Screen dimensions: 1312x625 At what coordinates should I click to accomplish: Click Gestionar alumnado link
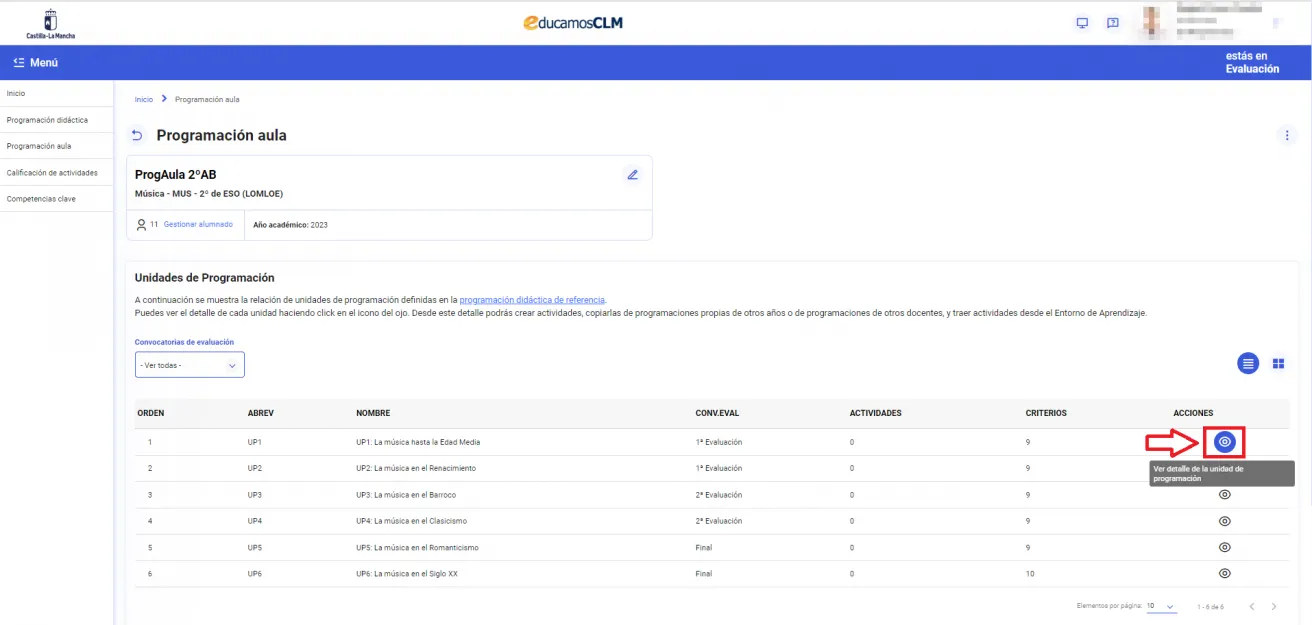(x=198, y=225)
